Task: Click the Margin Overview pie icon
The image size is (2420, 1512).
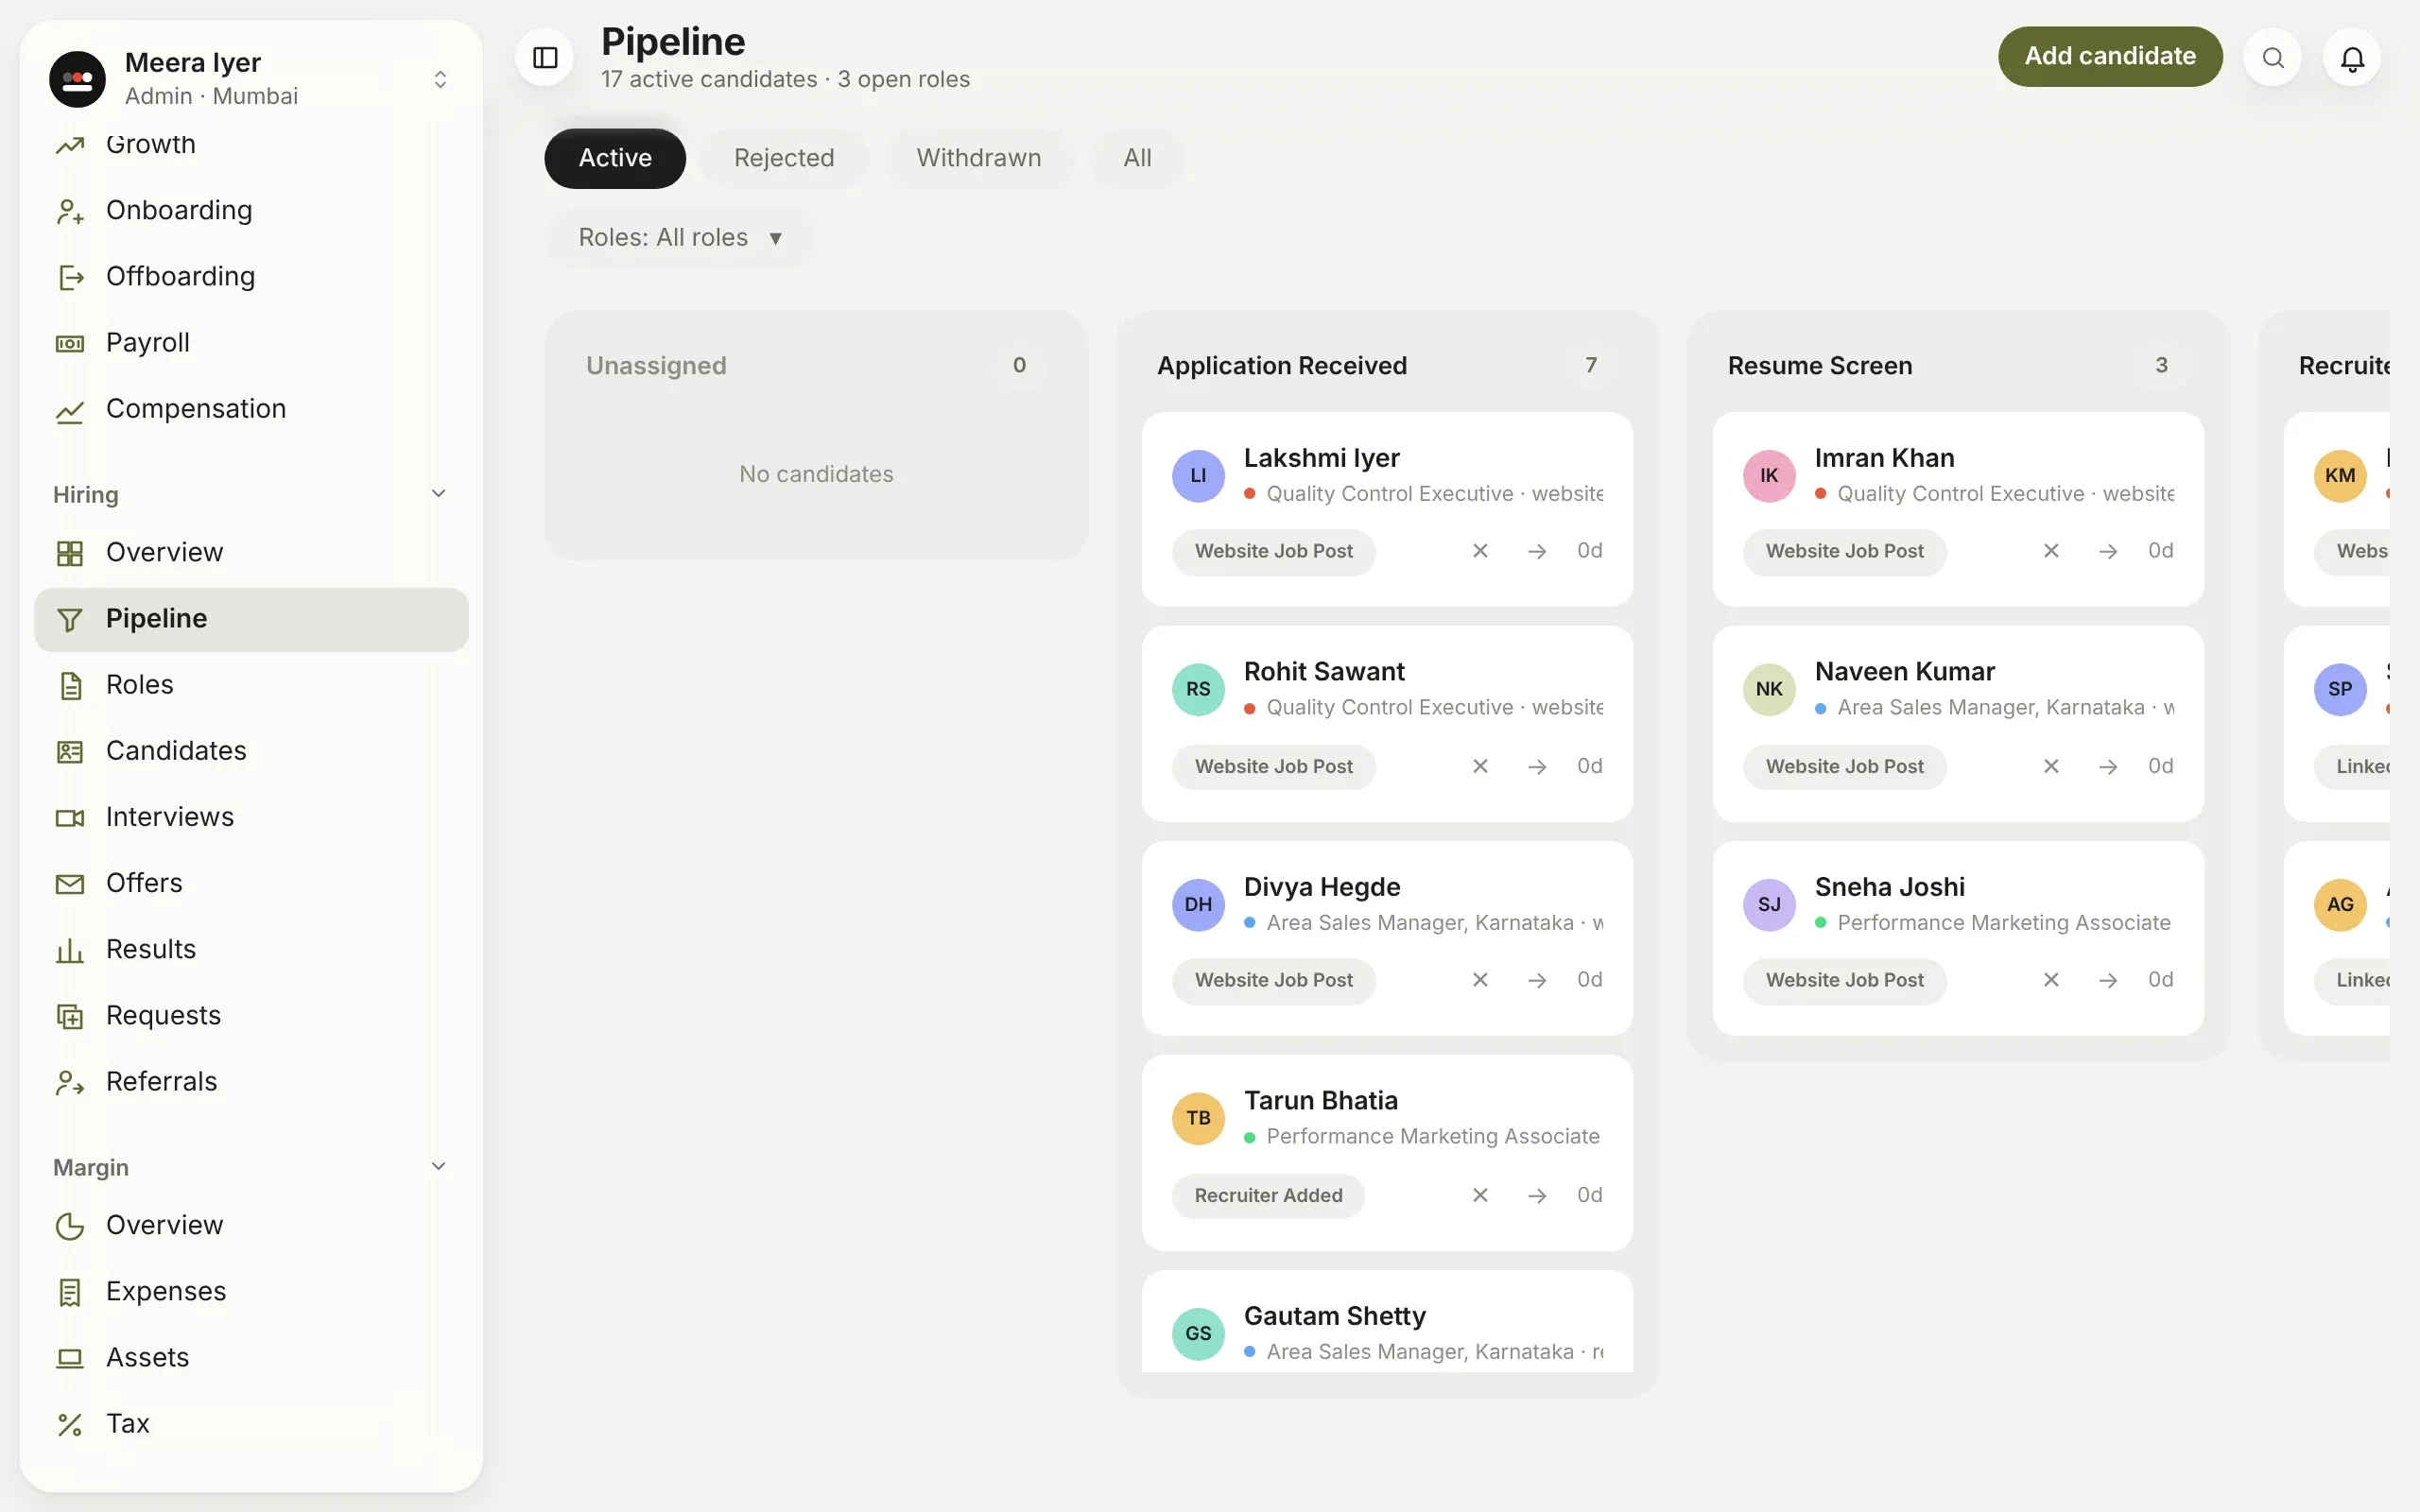Action: click(x=70, y=1226)
